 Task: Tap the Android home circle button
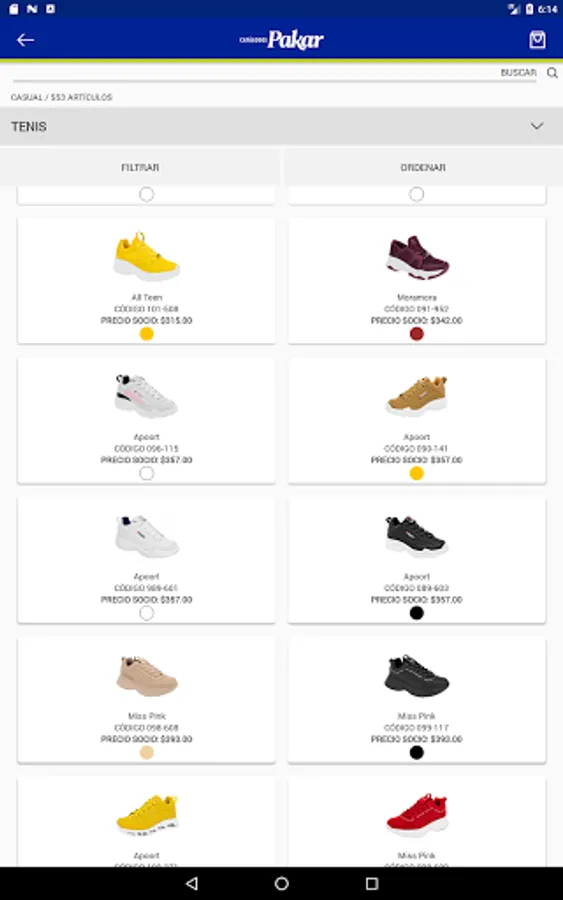click(281, 883)
